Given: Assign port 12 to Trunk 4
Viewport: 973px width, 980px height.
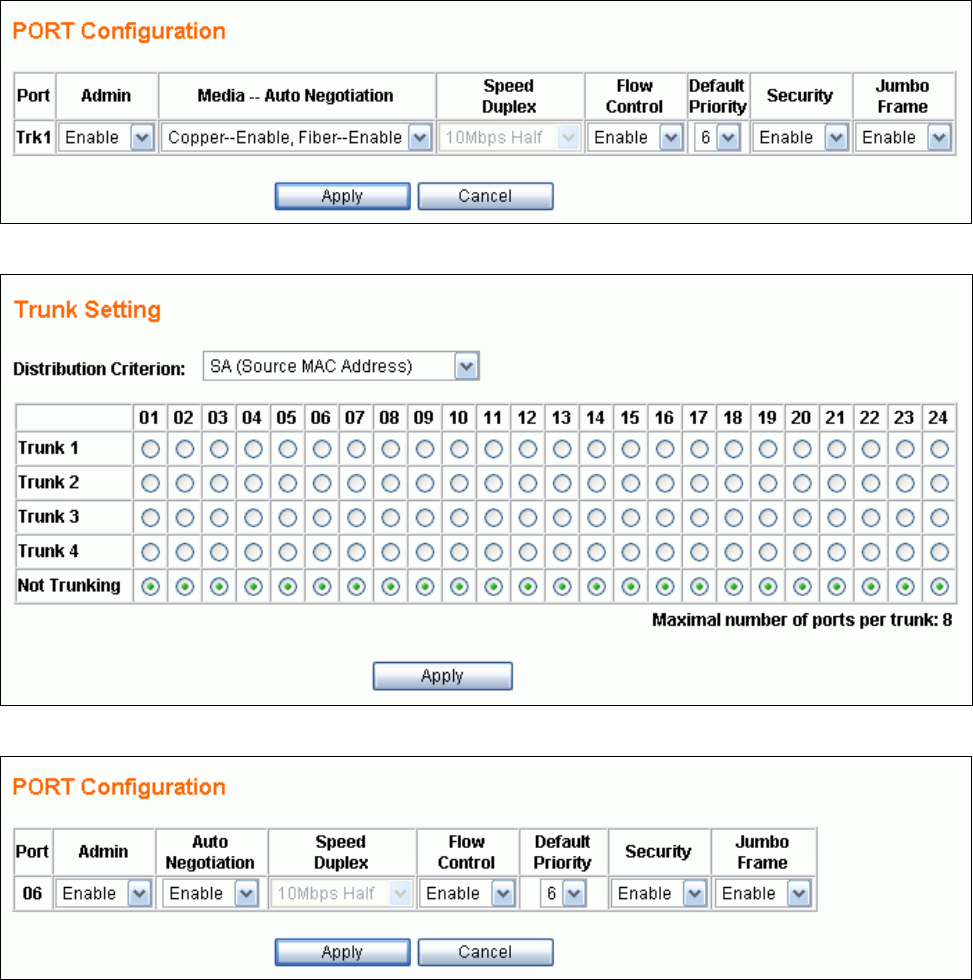Looking at the screenshot, I should pos(528,552).
